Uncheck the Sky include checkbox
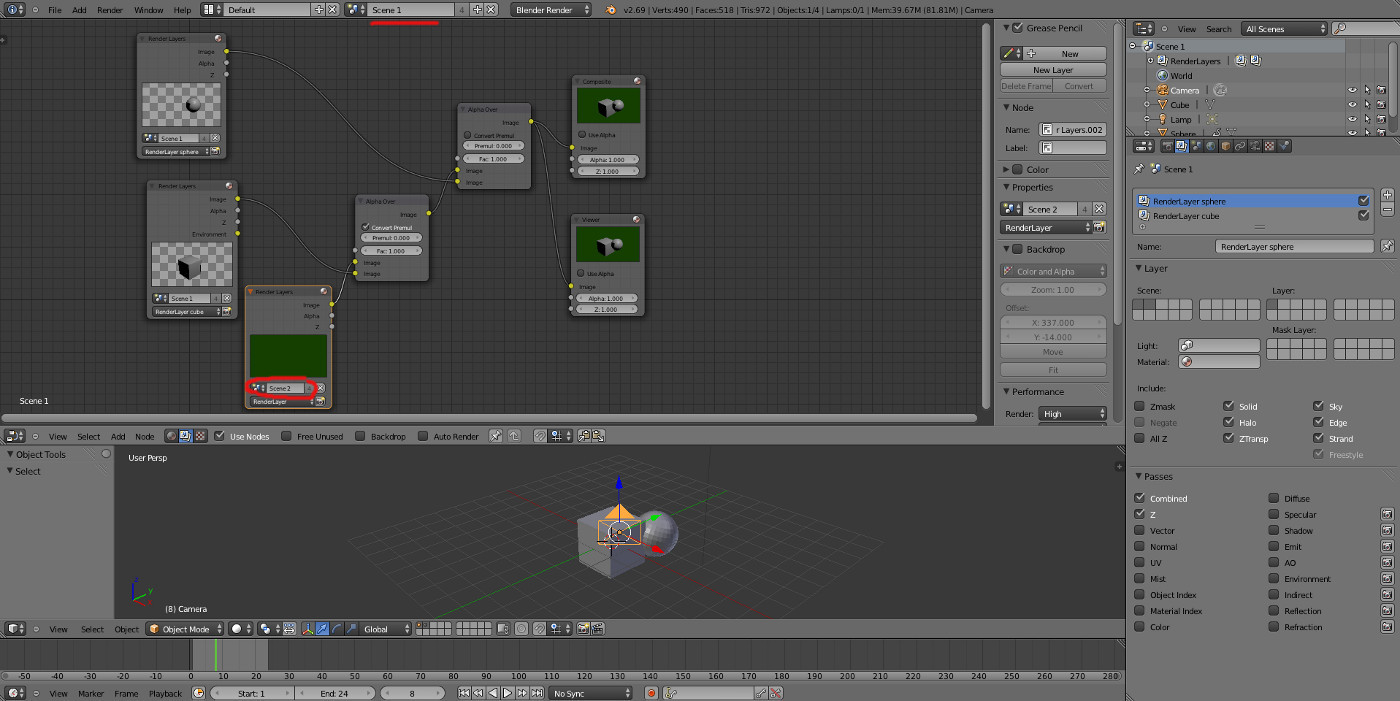Viewport: 1400px width, 701px height. tap(1318, 407)
